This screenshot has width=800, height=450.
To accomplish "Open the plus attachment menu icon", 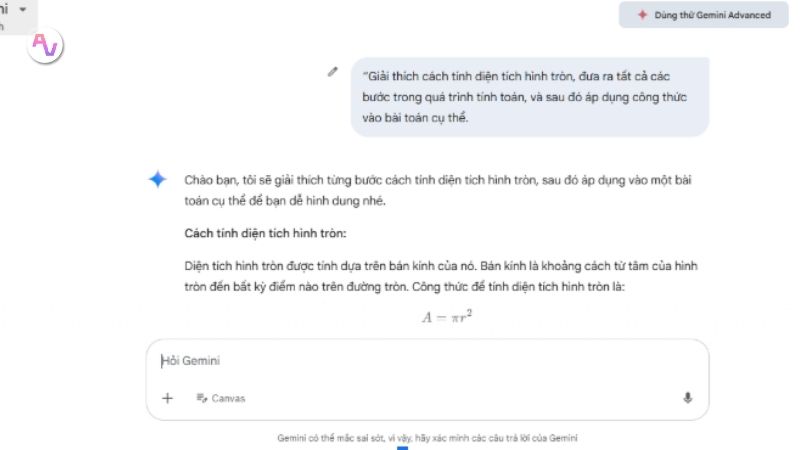I will pos(167,398).
